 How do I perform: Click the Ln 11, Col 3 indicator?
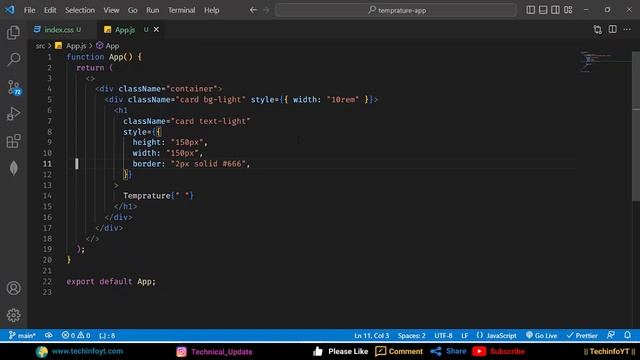point(371,336)
